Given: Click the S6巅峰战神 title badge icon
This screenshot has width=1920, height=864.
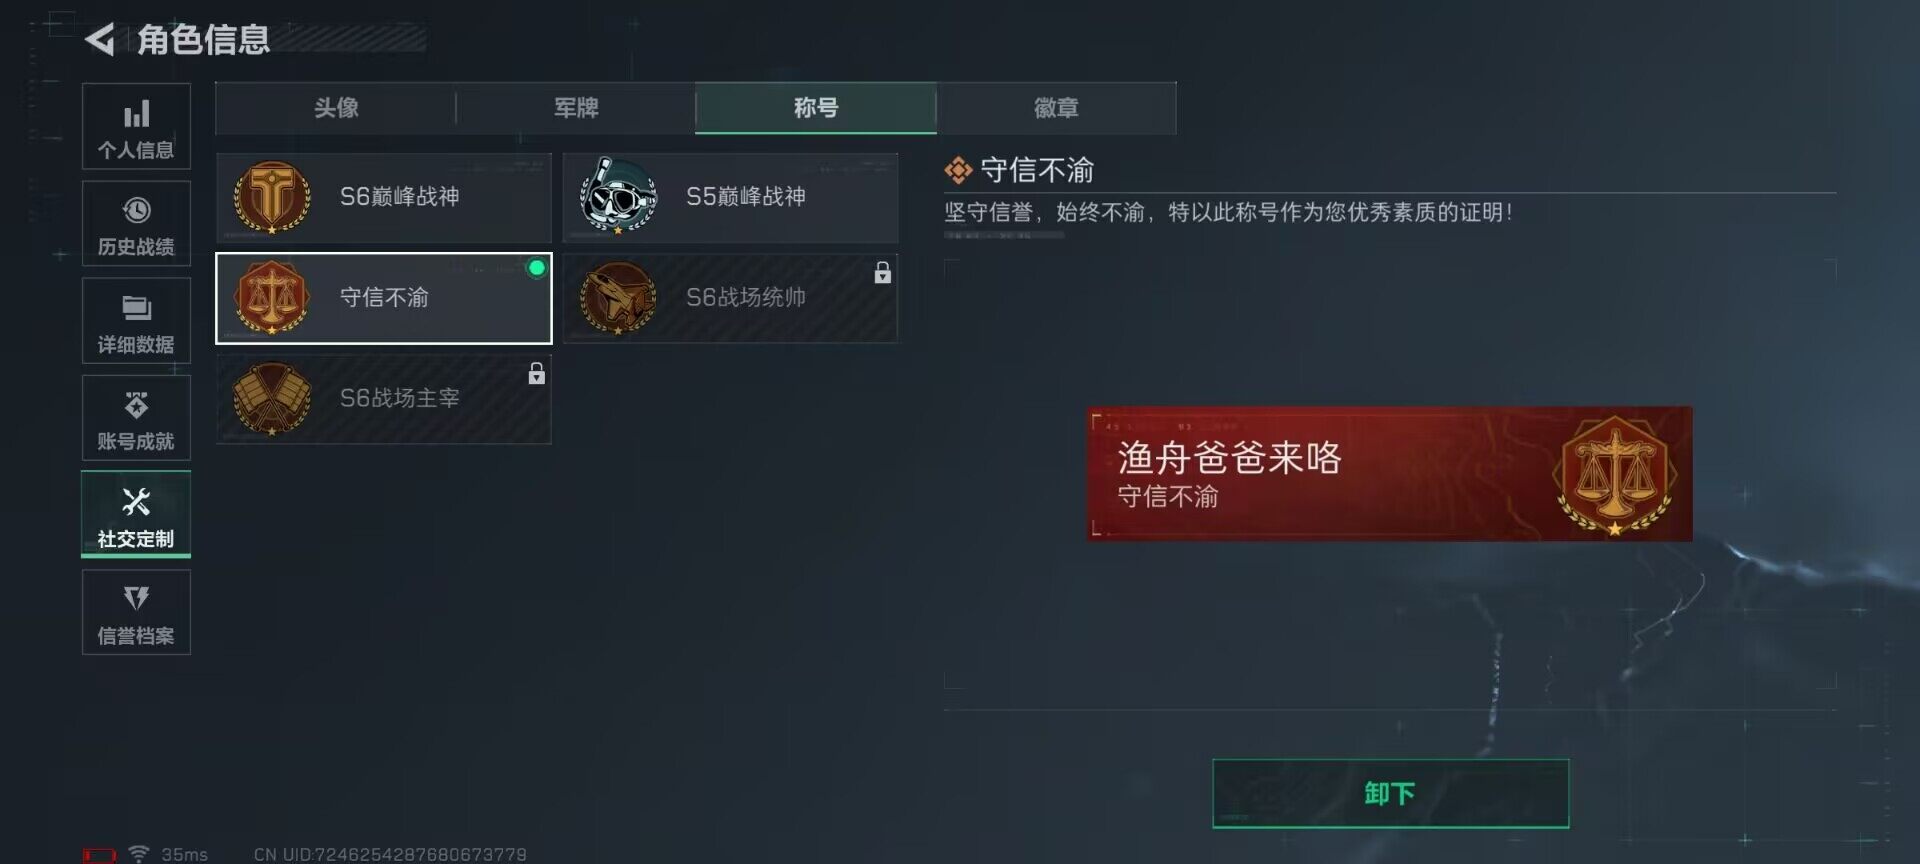Looking at the screenshot, I should pos(272,197).
